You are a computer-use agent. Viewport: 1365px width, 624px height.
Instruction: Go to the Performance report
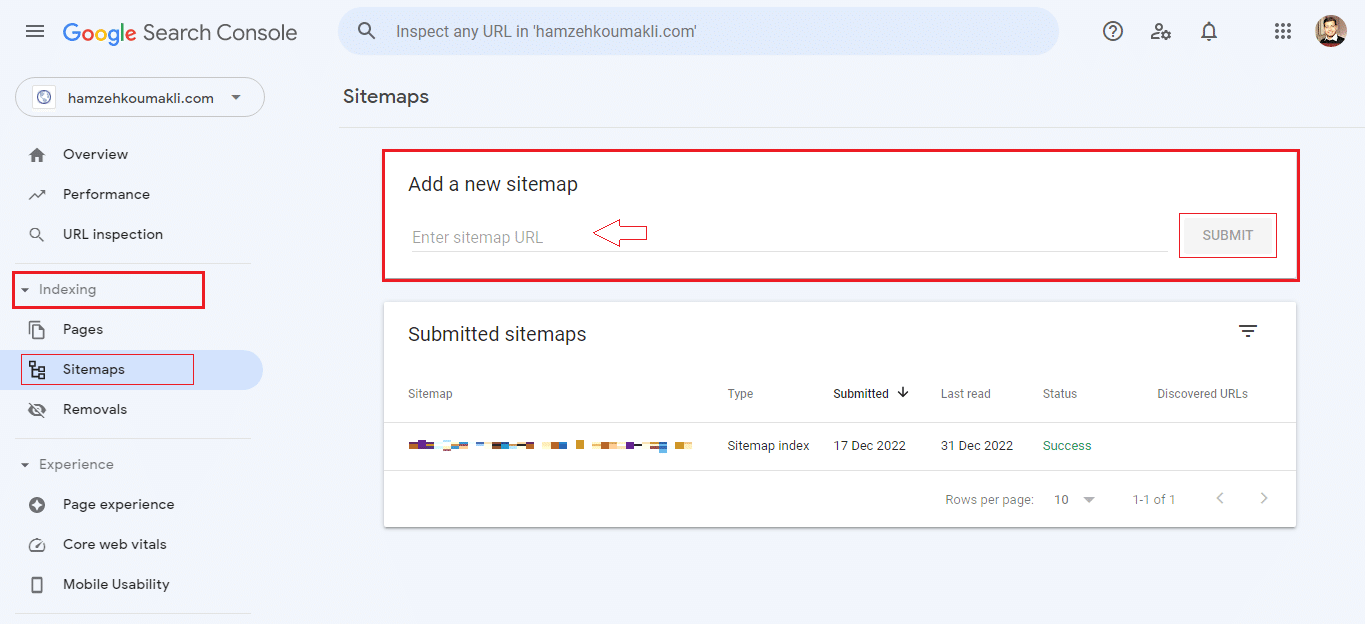(x=106, y=195)
